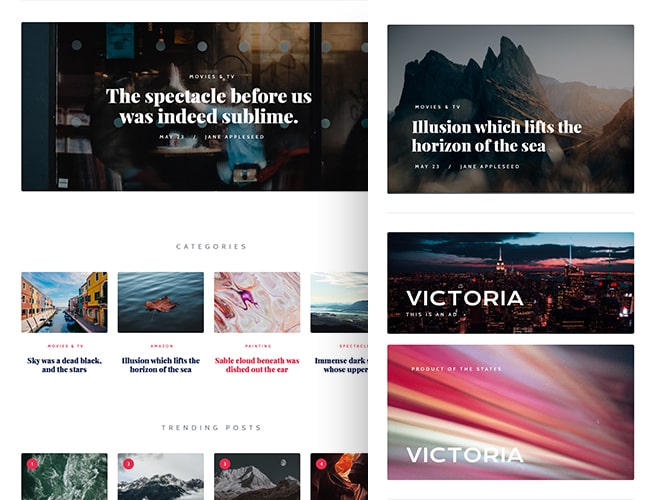Click trending badge number 2
This screenshot has height=500, width=650.
point(129,464)
